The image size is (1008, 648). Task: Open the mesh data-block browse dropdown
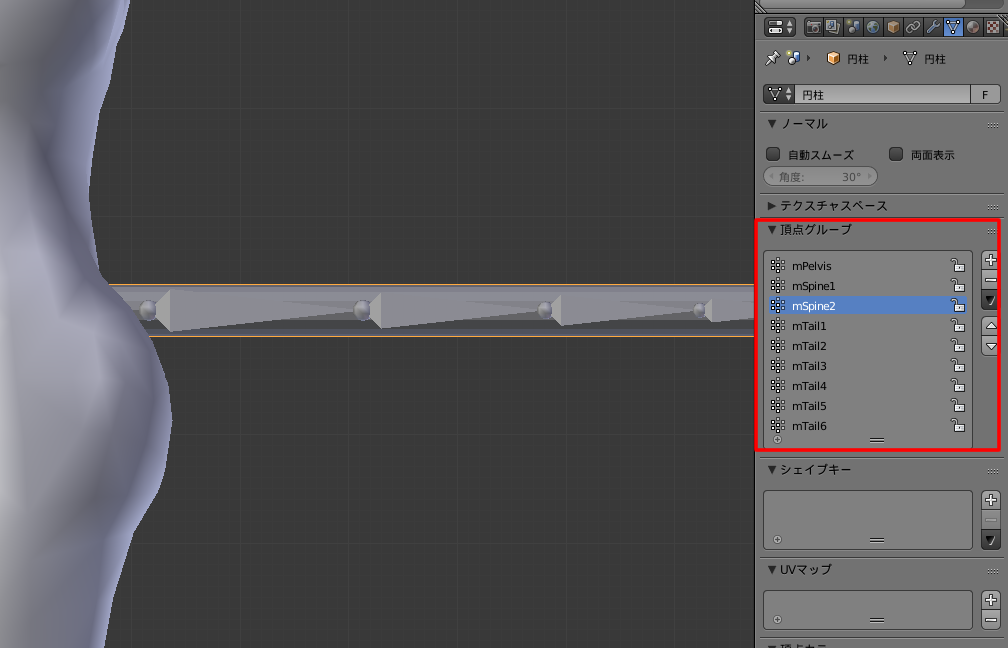click(x=779, y=94)
